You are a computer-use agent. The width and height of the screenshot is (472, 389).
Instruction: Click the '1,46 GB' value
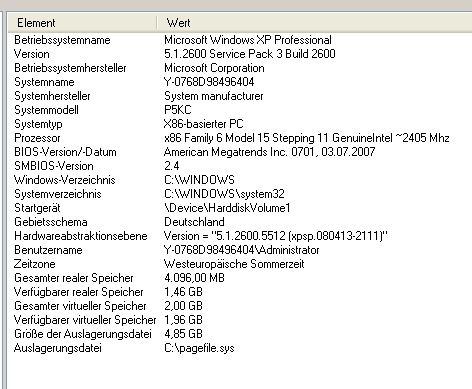coord(183,292)
